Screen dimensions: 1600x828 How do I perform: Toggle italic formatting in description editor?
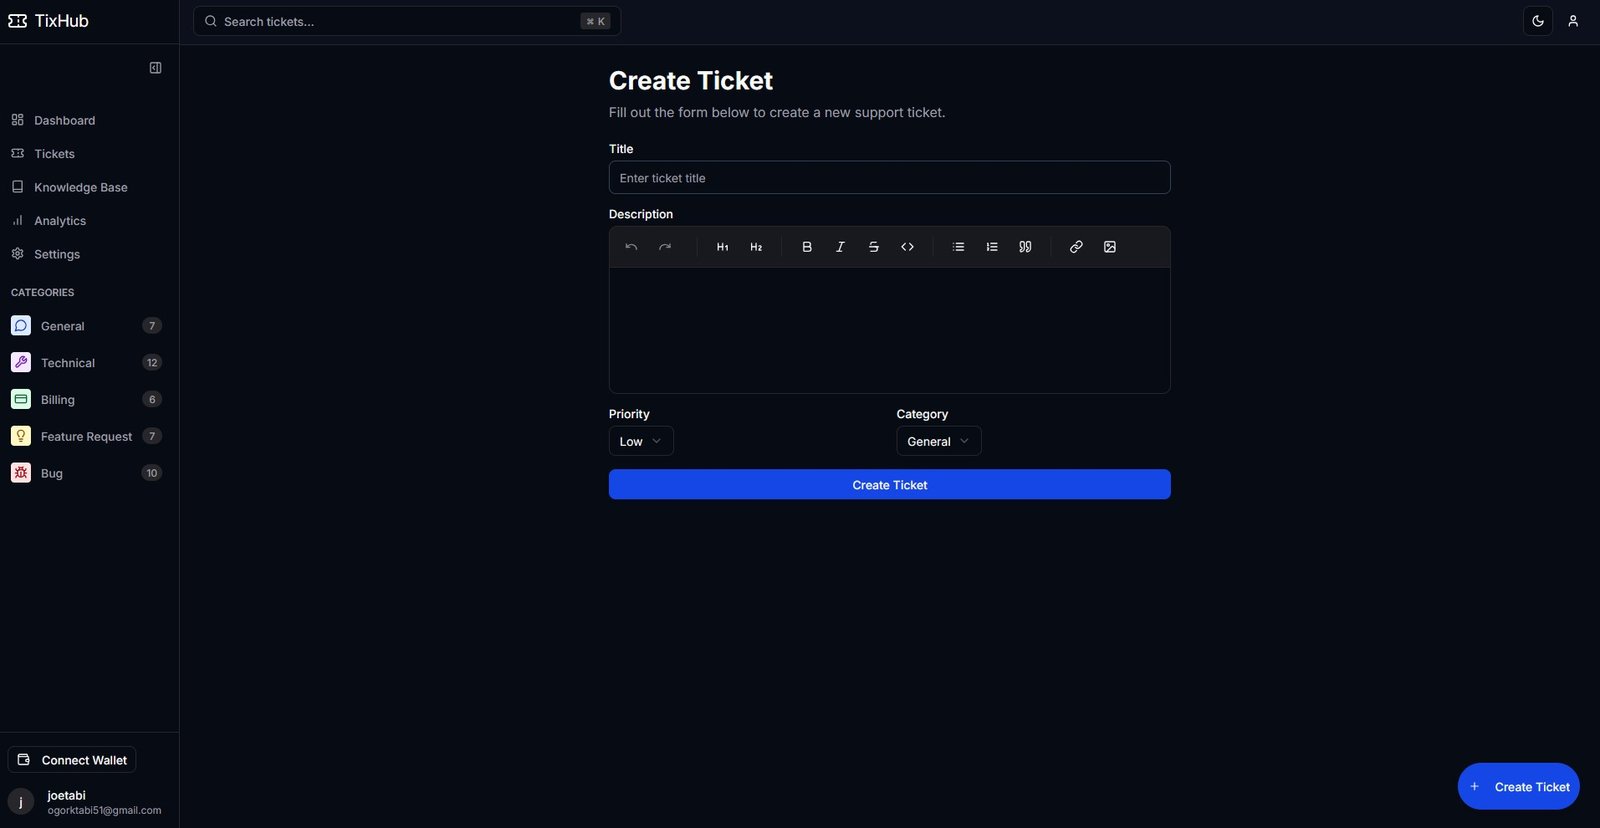click(x=840, y=247)
